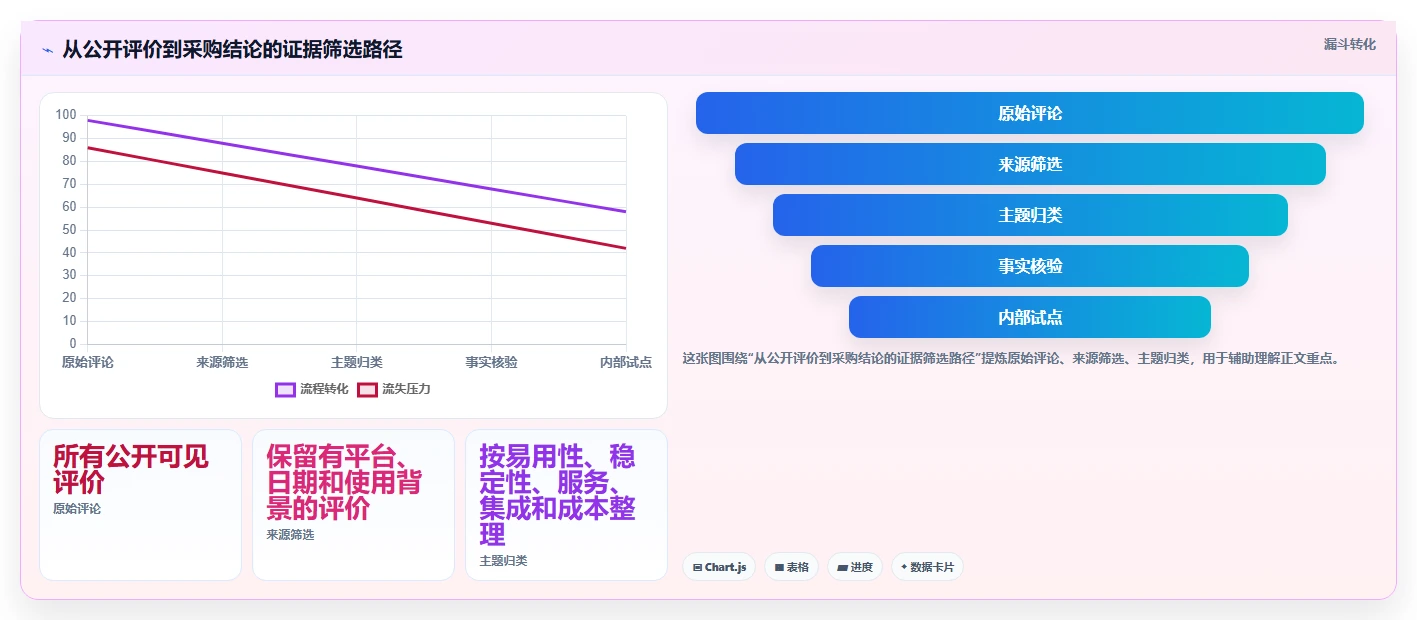Screen dimensions: 1417x620
Task: Click the description paragraph below the funnel
Action: click(x=1011, y=358)
